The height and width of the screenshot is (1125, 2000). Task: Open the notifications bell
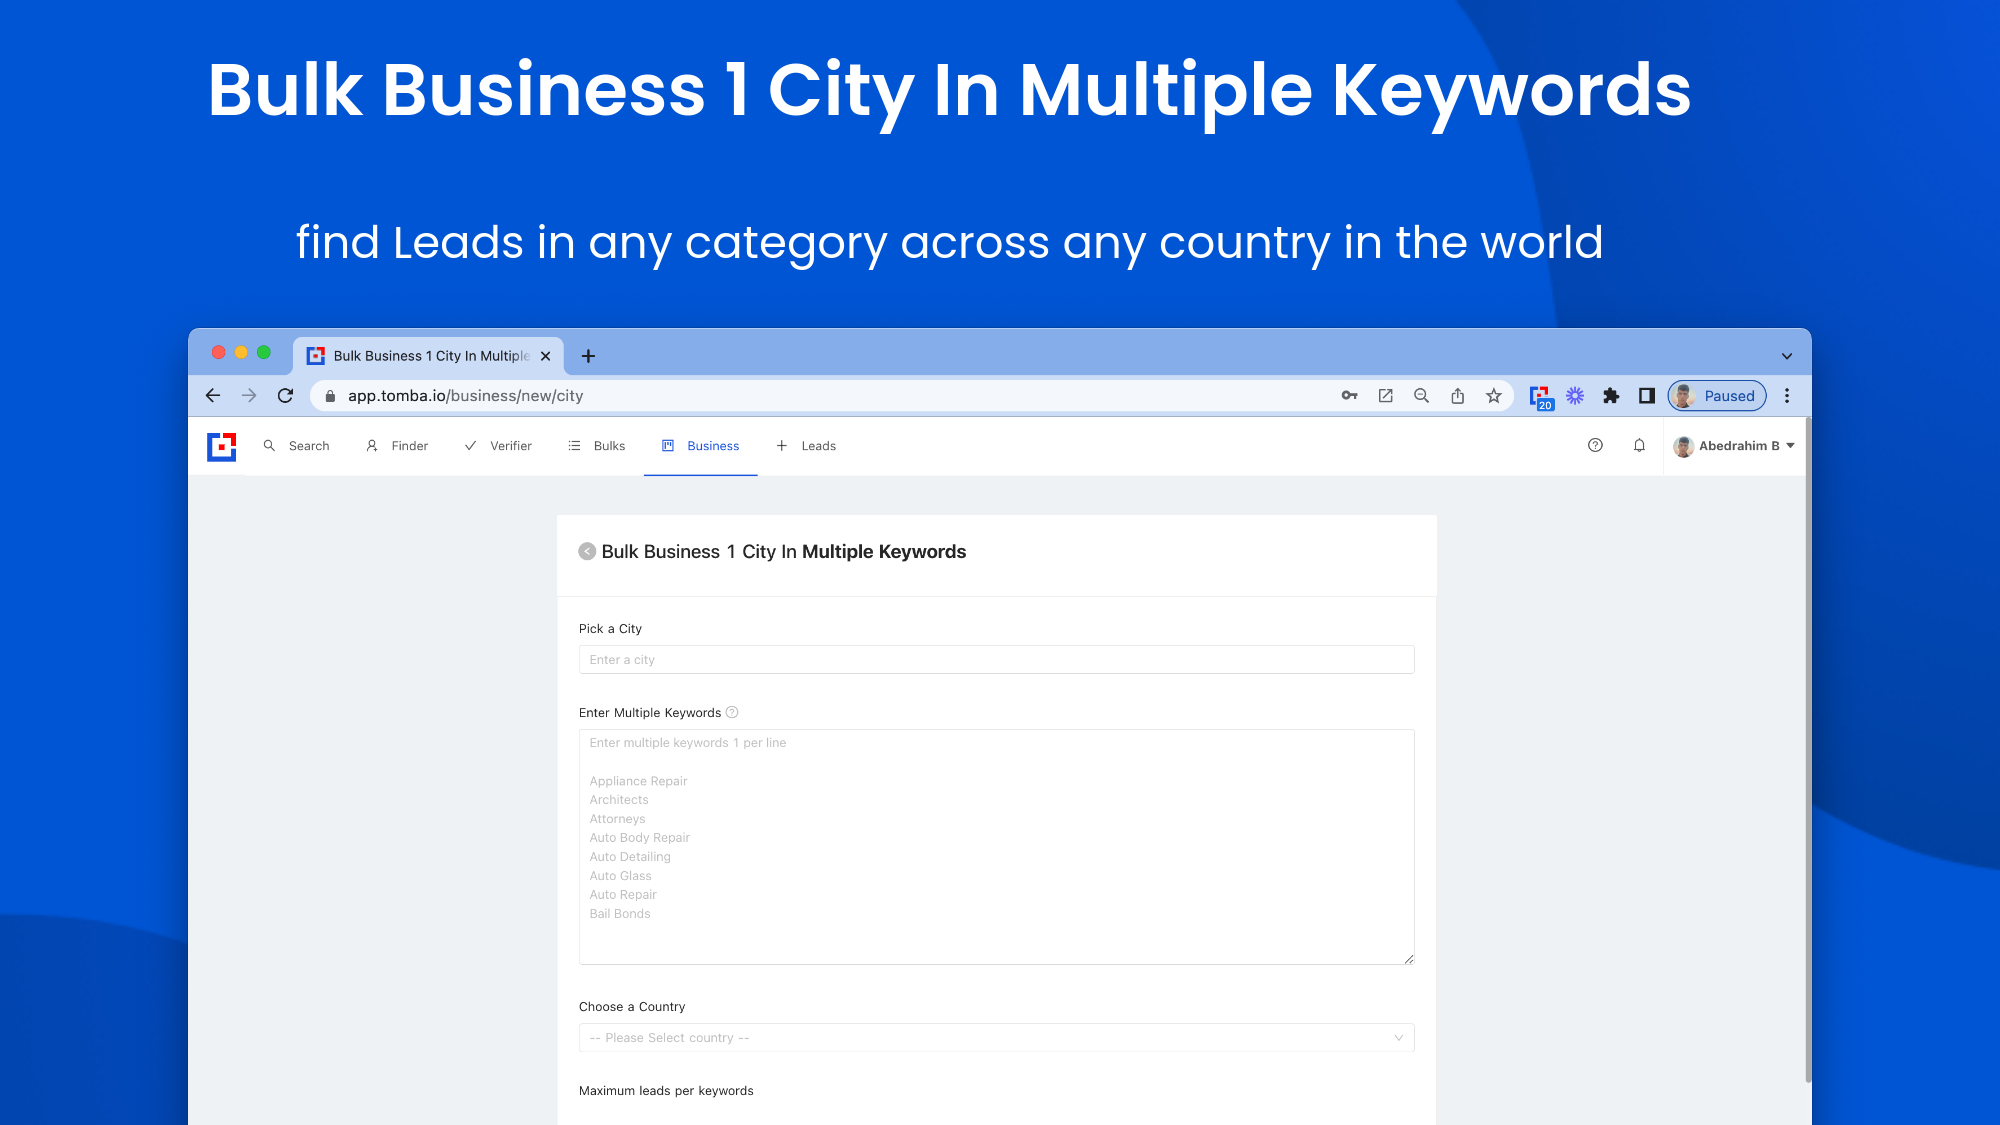pos(1639,446)
